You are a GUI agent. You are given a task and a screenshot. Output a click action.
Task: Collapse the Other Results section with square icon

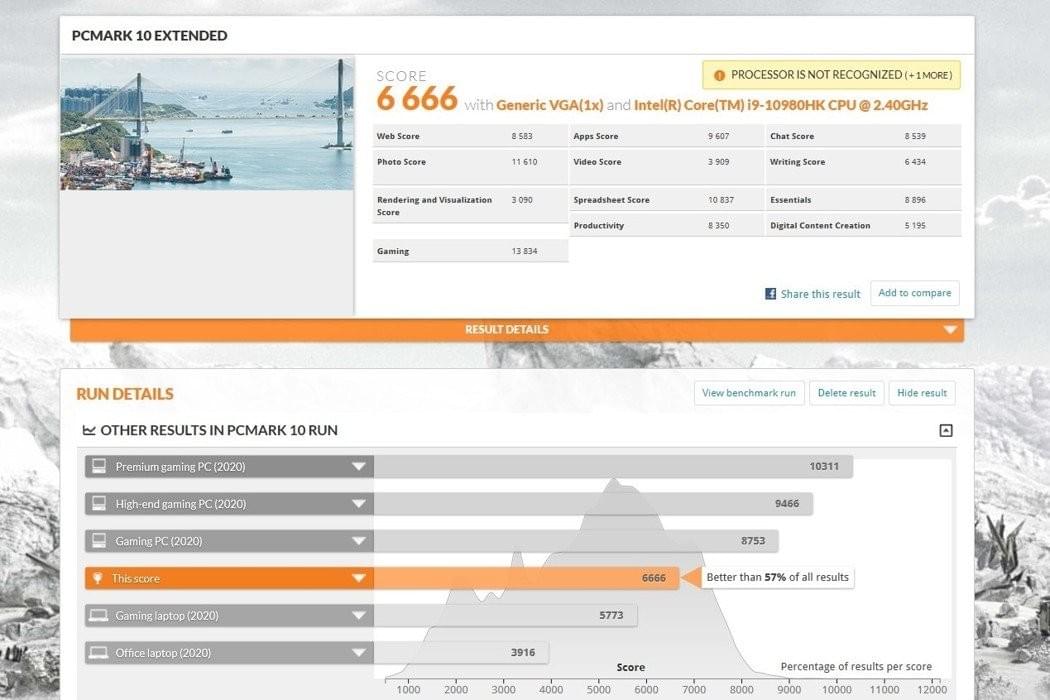946,430
